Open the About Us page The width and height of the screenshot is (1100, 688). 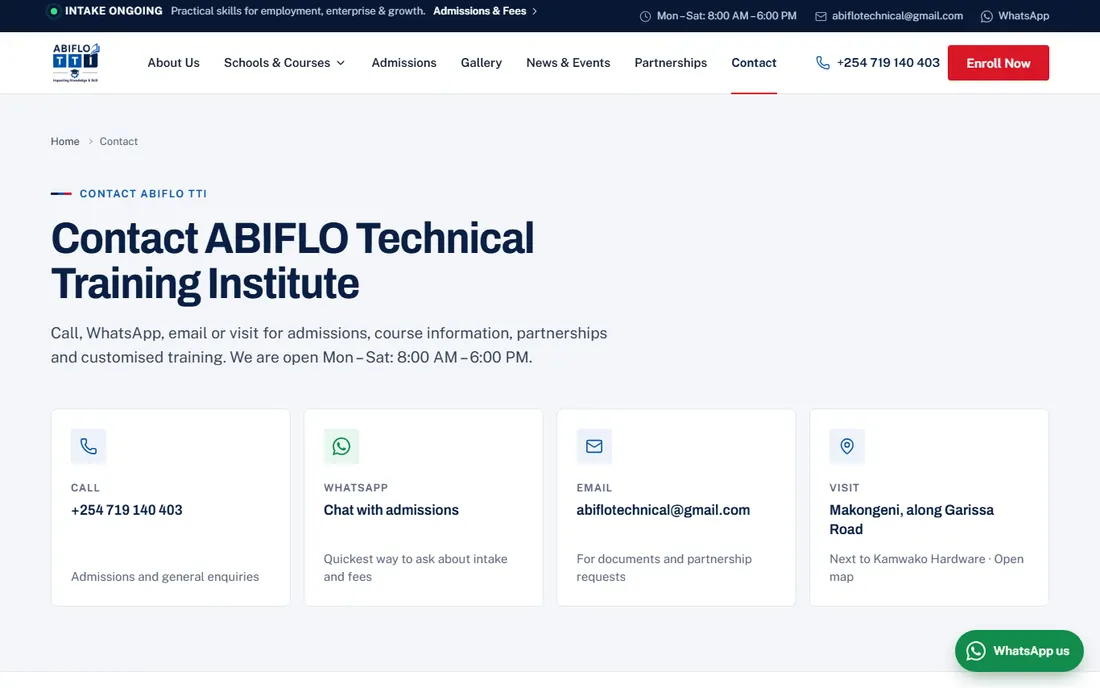[x=173, y=63]
